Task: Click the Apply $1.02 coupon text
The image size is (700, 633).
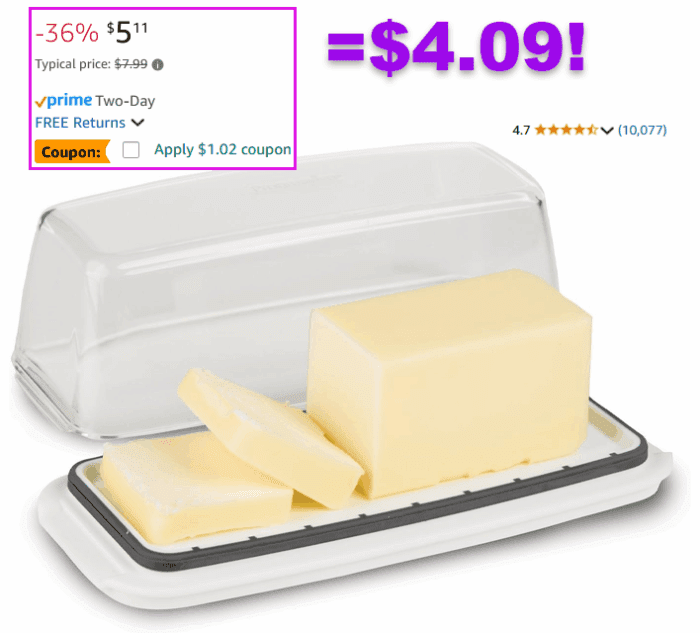Action: [x=223, y=150]
